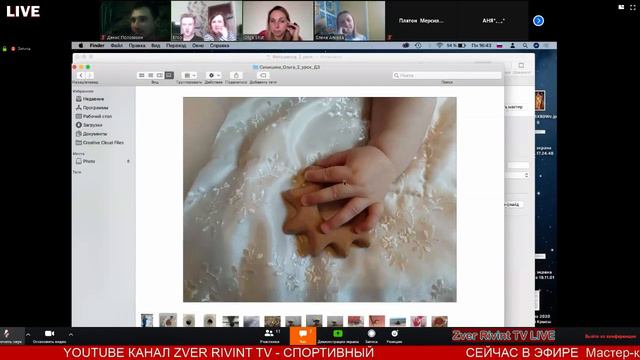The height and width of the screenshot is (360, 640).
Task: Toggle Zoom stop video button
Action: coord(49,336)
